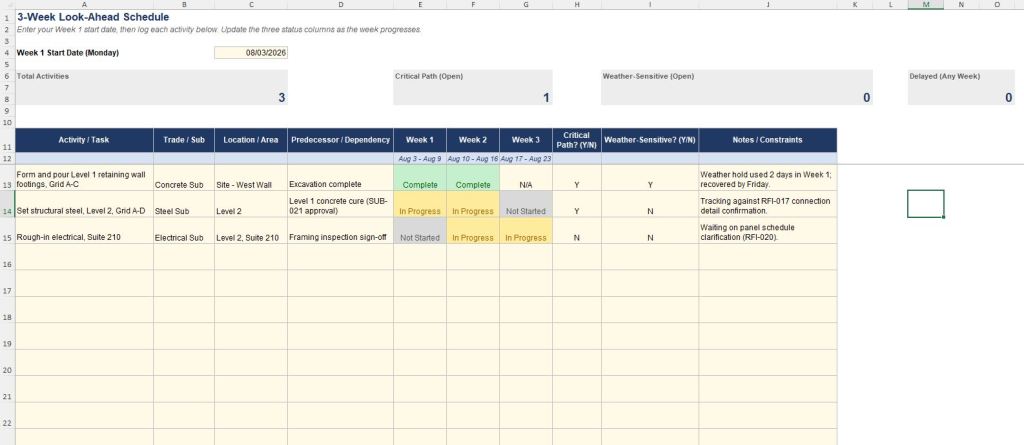The image size is (1024, 445).
Task: Click the Critical Path "N" for the Electrical Sub row
Action: 577,231
